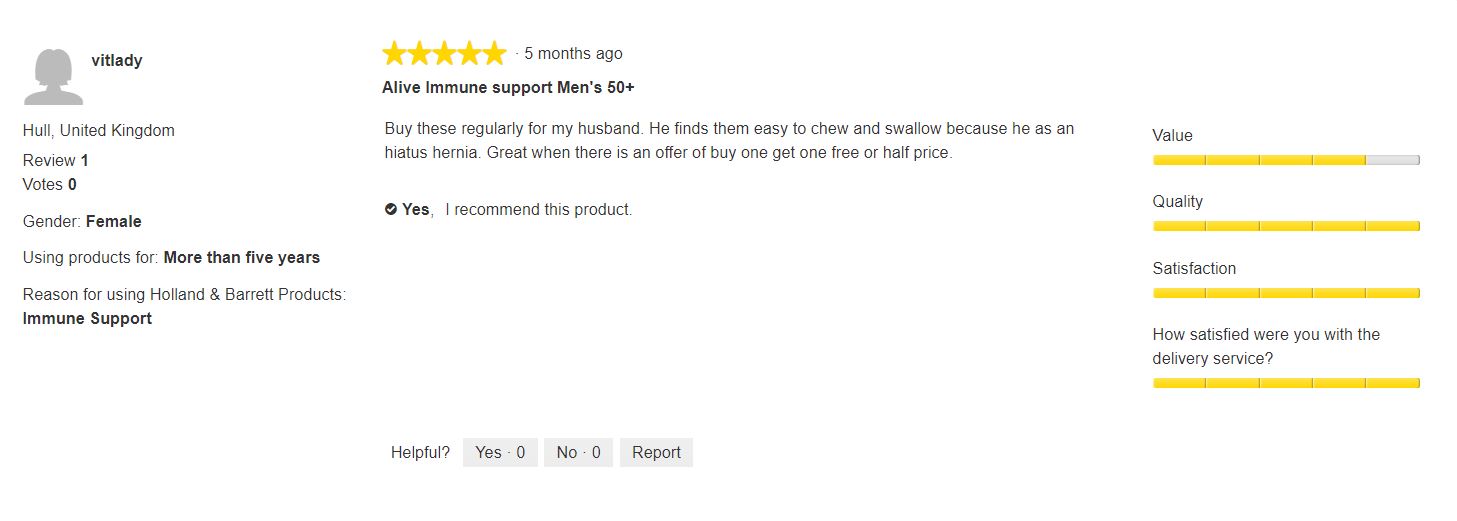Click the Review 1 count
Screen dimensions: 1457x521
point(56,160)
